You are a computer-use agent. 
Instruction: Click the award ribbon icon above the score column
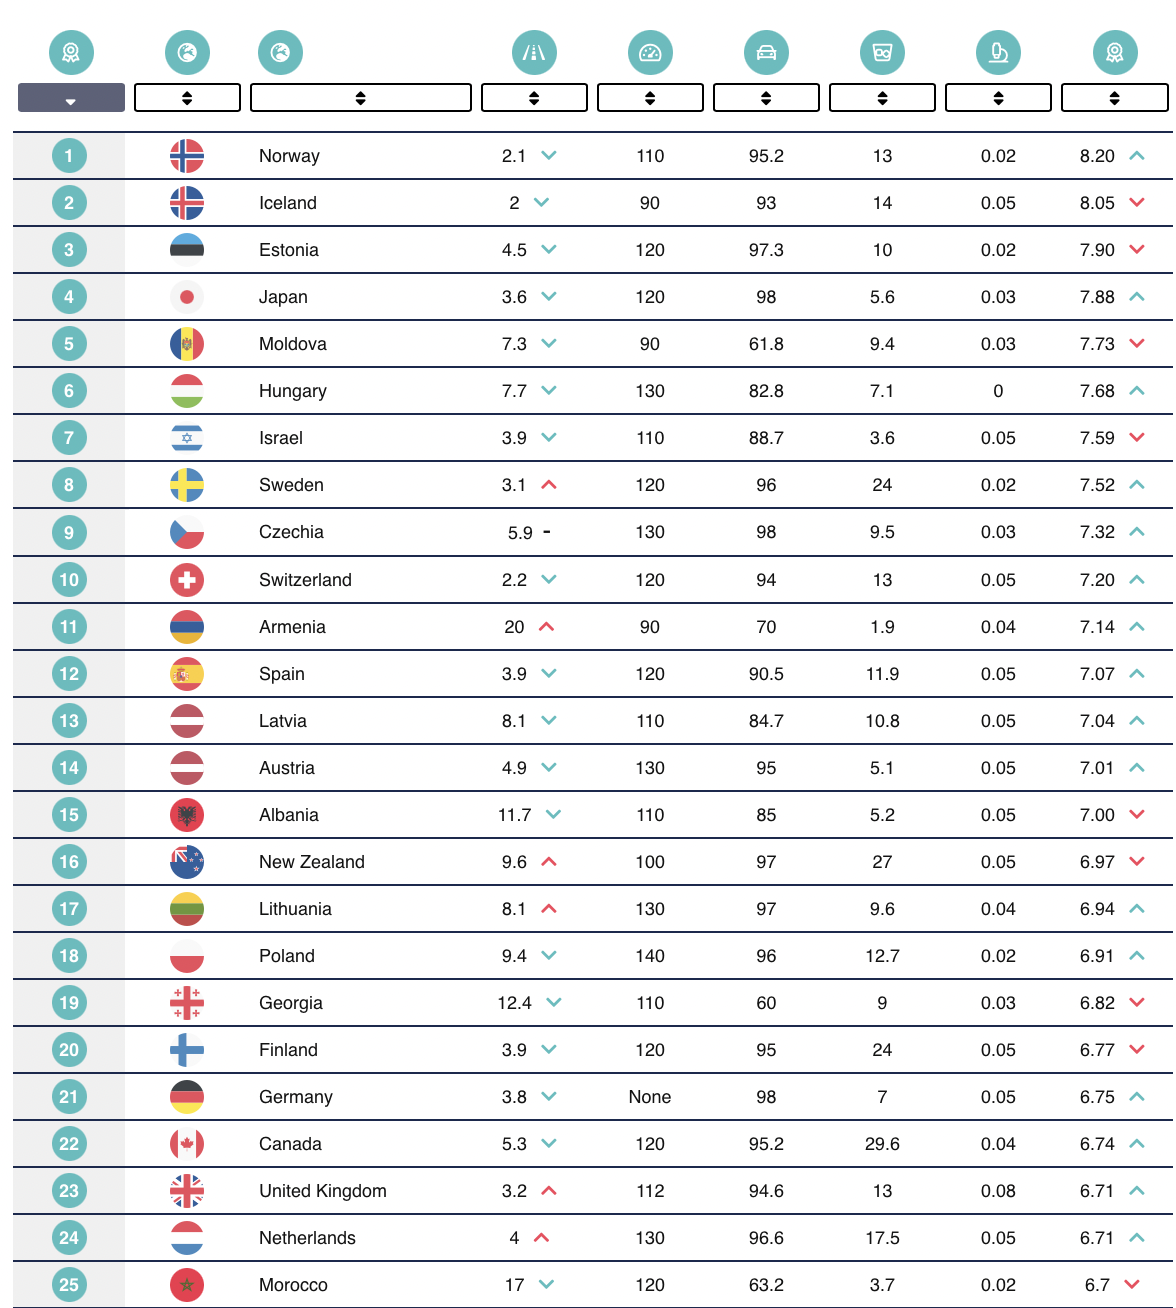tap(1114, 53)
